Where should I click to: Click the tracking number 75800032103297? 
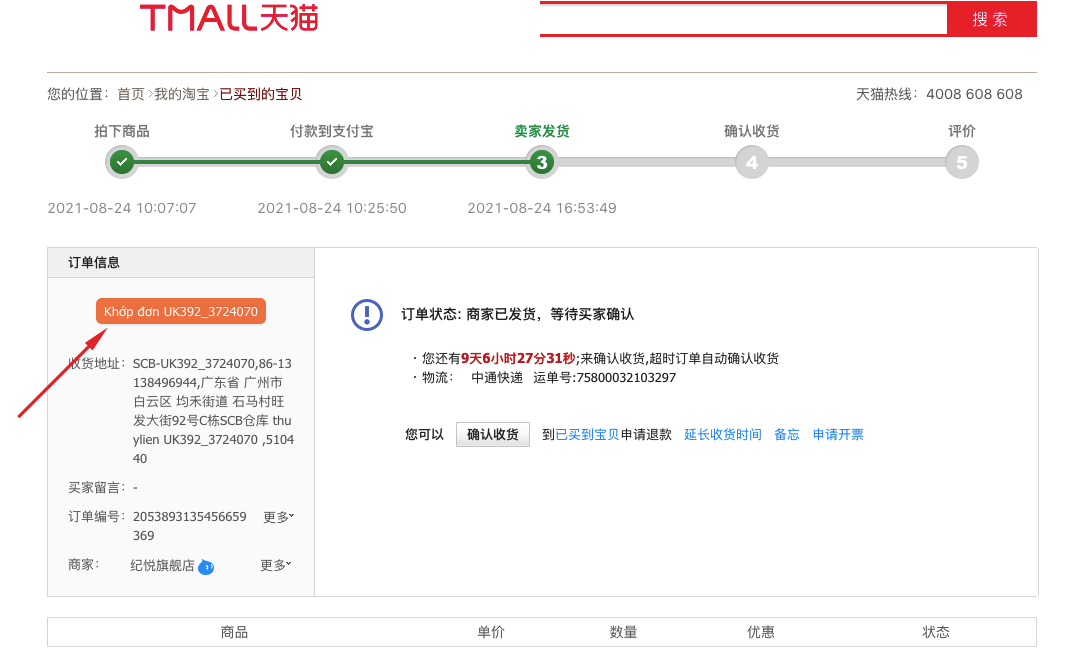tap(626, 378)
